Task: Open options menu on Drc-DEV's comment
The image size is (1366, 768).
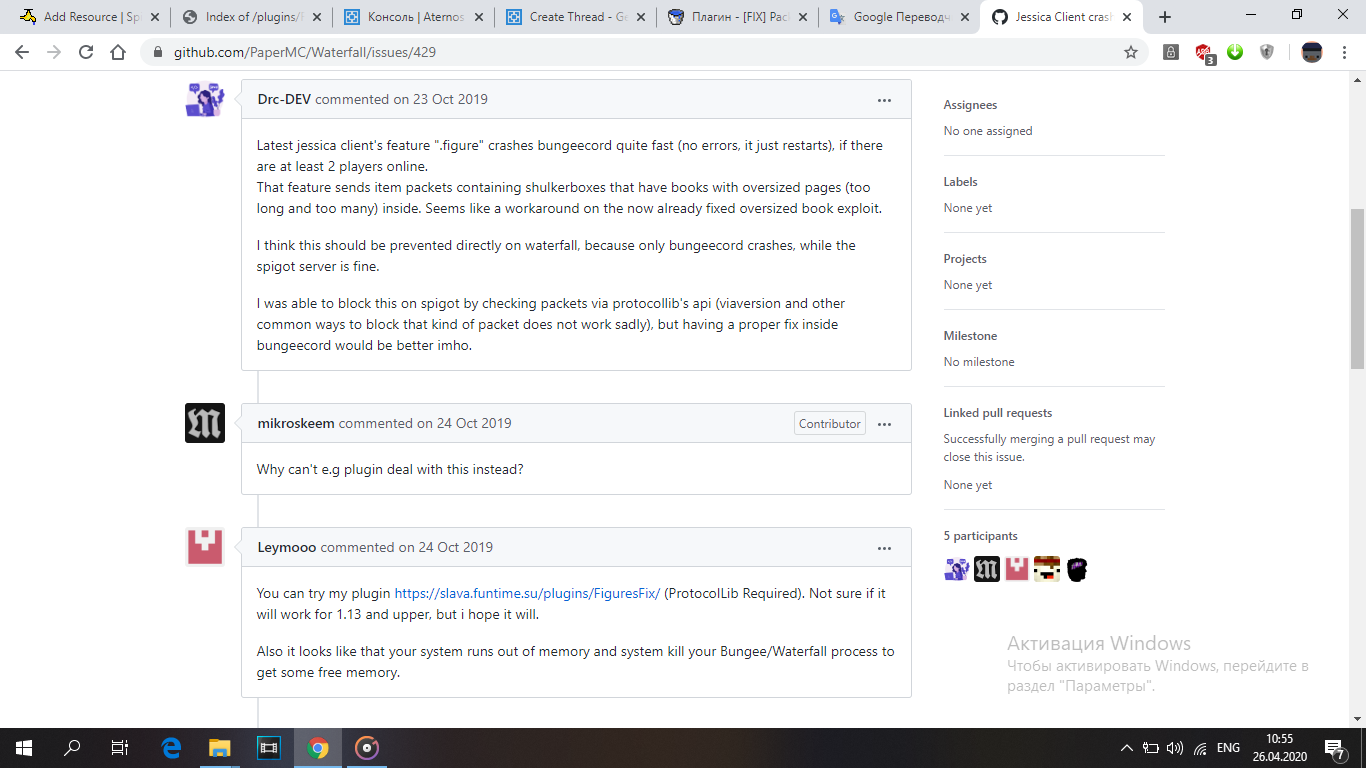Action: click(x=884, y=100)
